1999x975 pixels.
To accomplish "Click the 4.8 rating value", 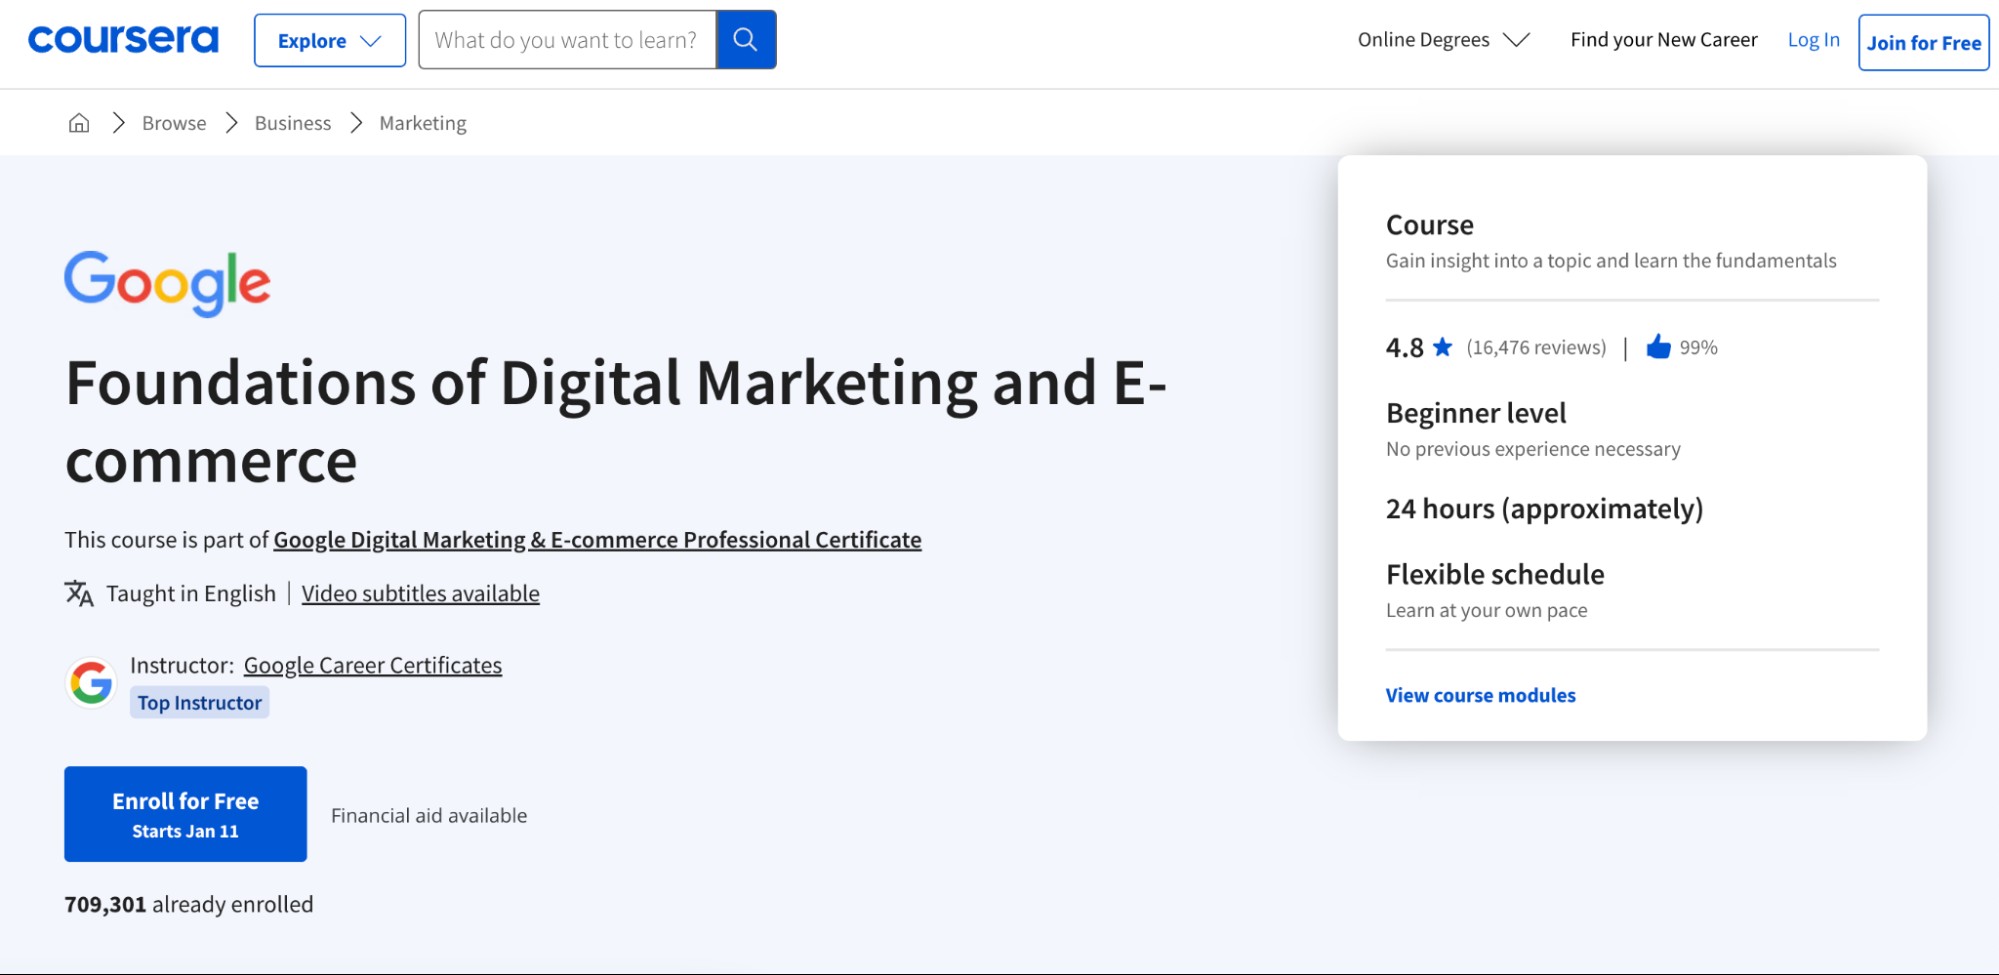I will pyautogui.click(x=1404, y=347).
